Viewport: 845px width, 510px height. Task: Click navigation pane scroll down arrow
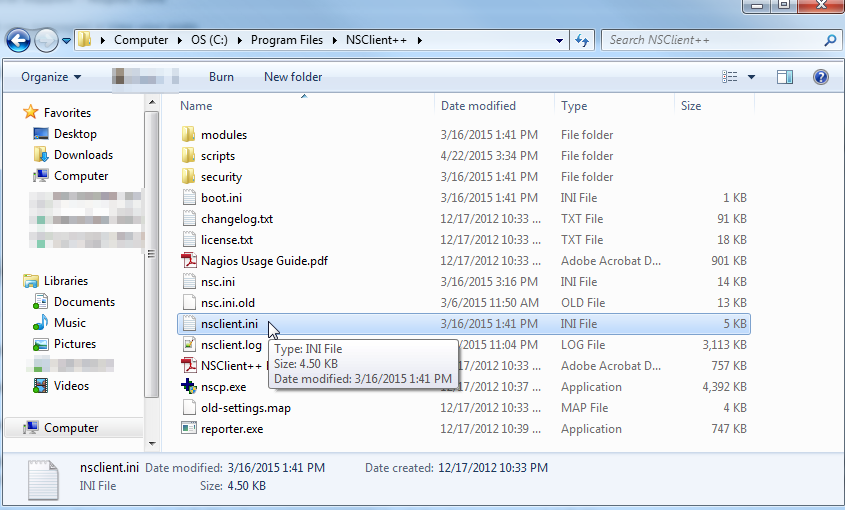point(152,444)
